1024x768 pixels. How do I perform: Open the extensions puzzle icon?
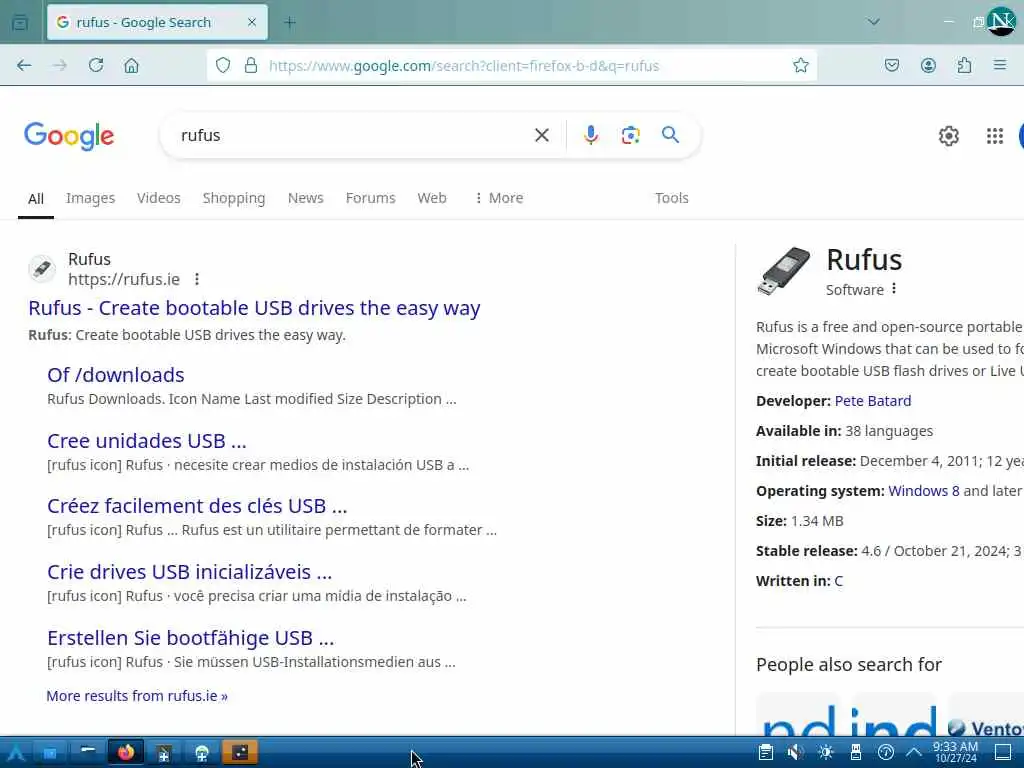(964, 65)
